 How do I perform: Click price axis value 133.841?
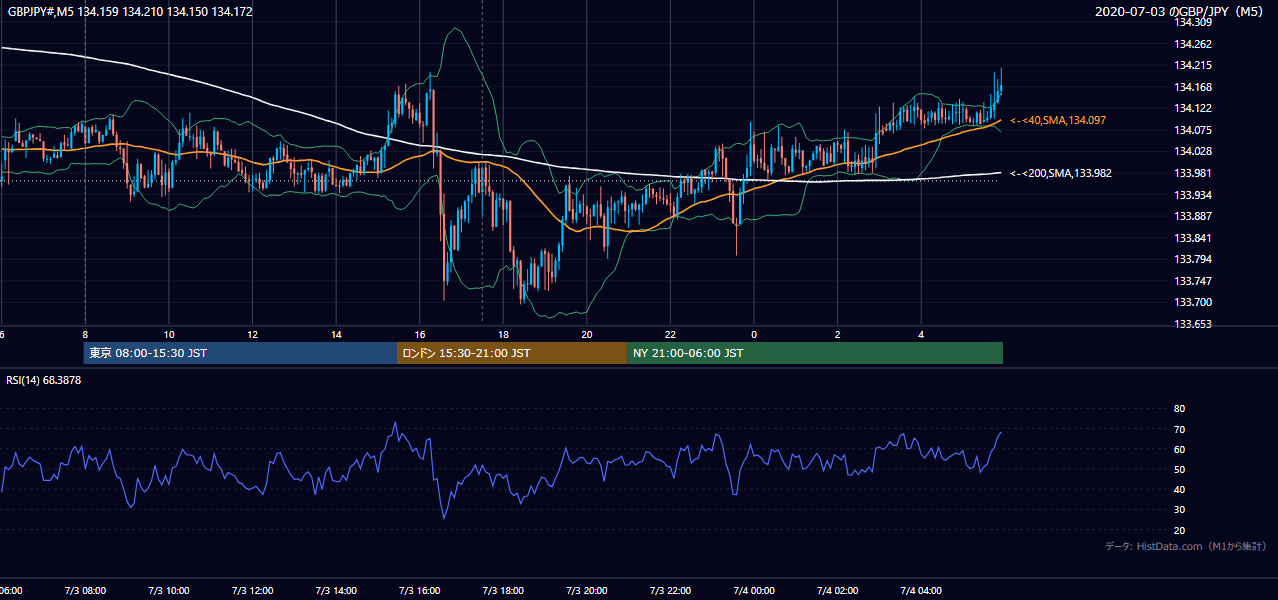[x=1192, y=238]
